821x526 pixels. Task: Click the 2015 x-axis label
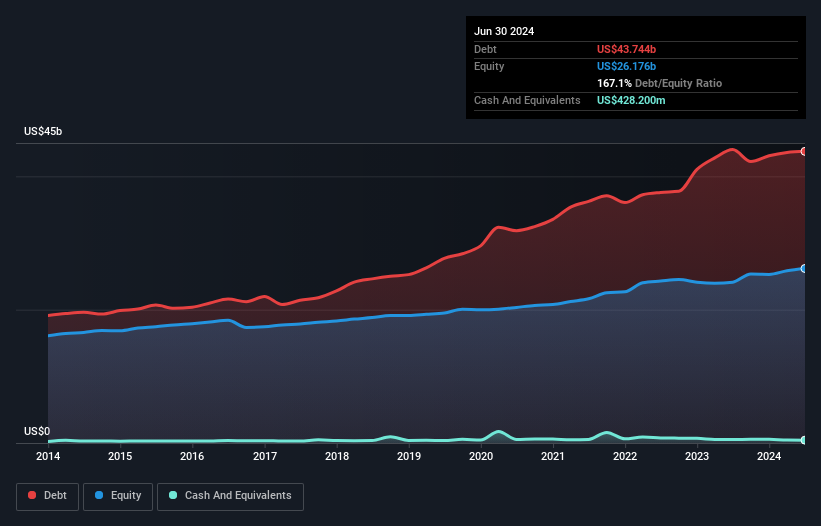(120, 456)
